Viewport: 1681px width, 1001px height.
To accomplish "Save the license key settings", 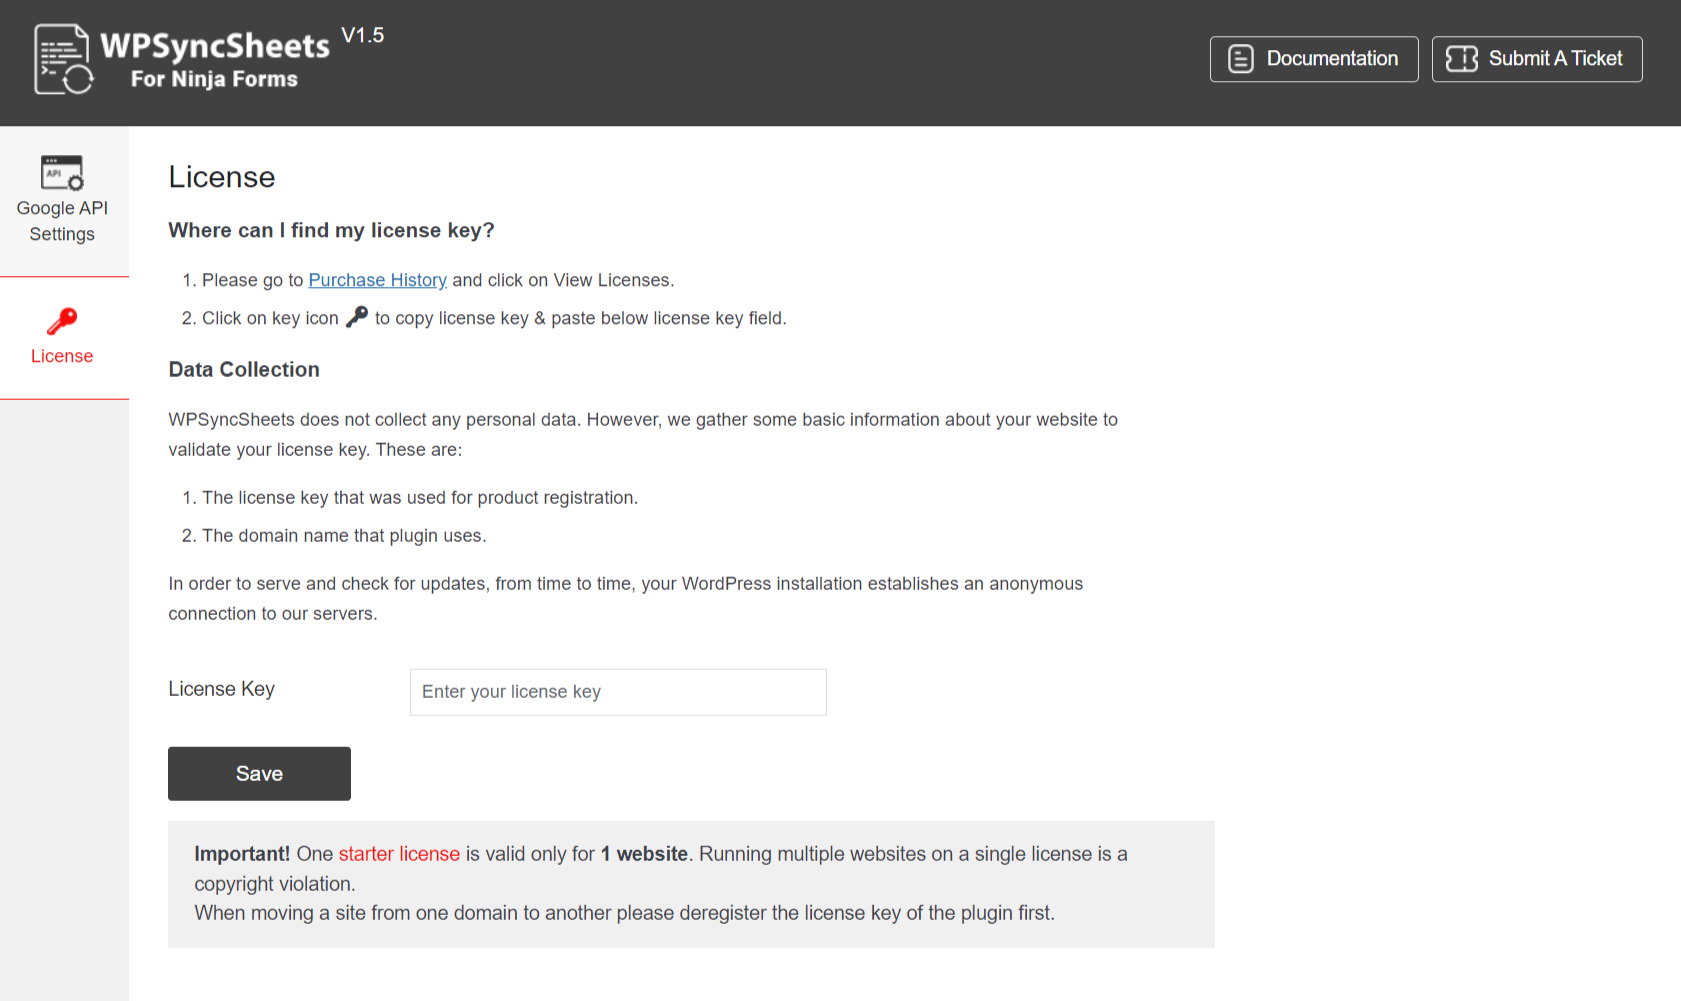I will coord(259,774).
